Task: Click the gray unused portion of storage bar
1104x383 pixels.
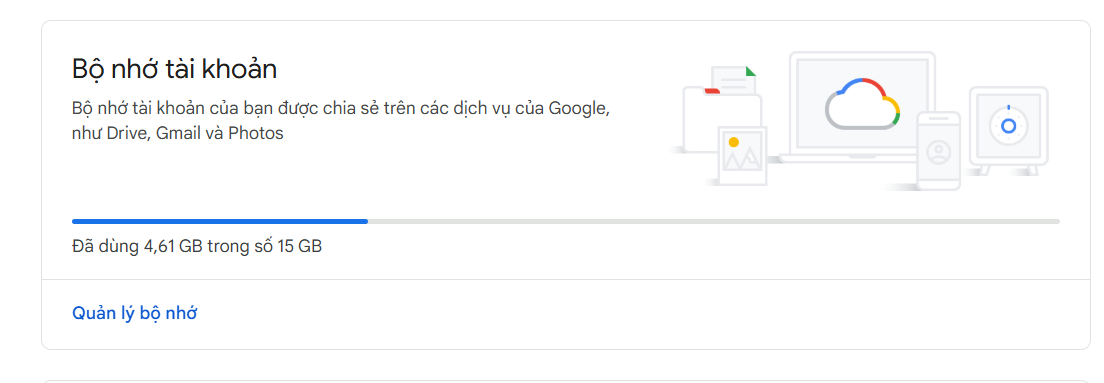Action: click(x=714, y=221)
